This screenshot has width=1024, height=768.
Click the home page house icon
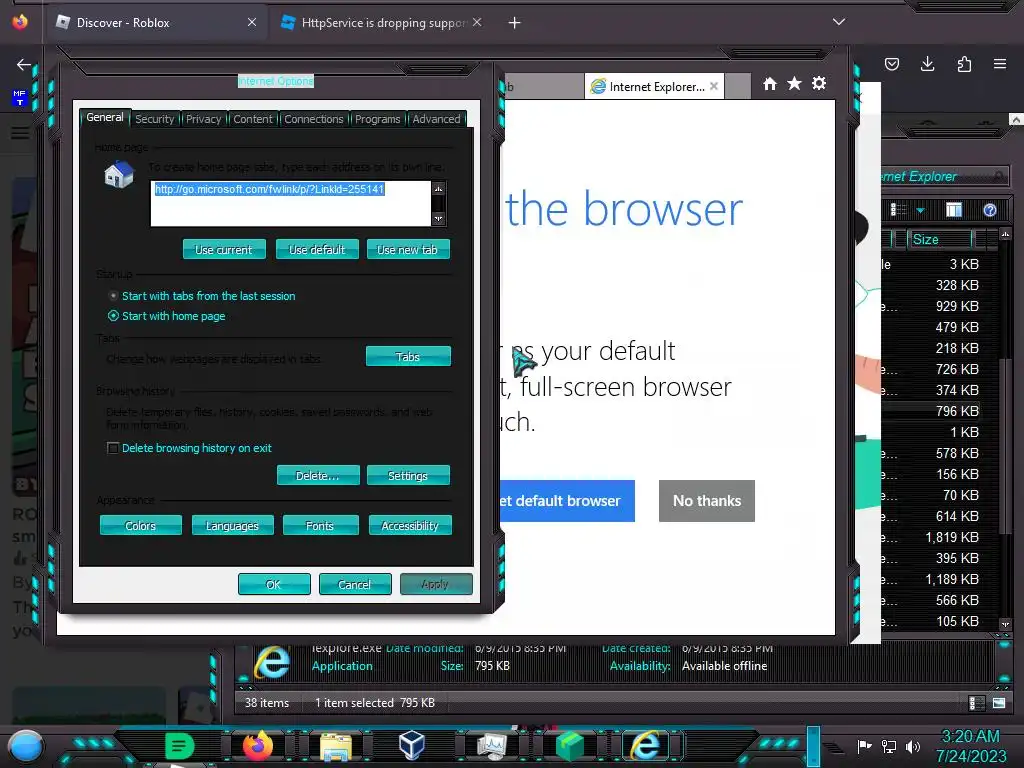(119, 174)
